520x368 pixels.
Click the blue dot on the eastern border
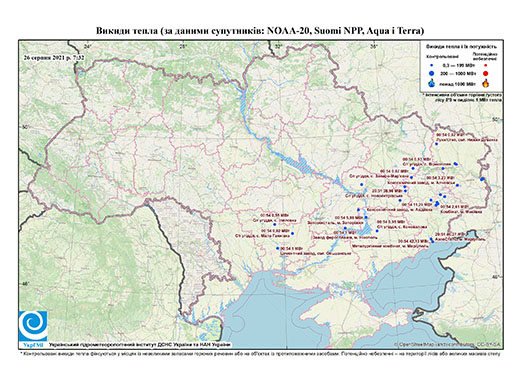click(x=482, y=179)
